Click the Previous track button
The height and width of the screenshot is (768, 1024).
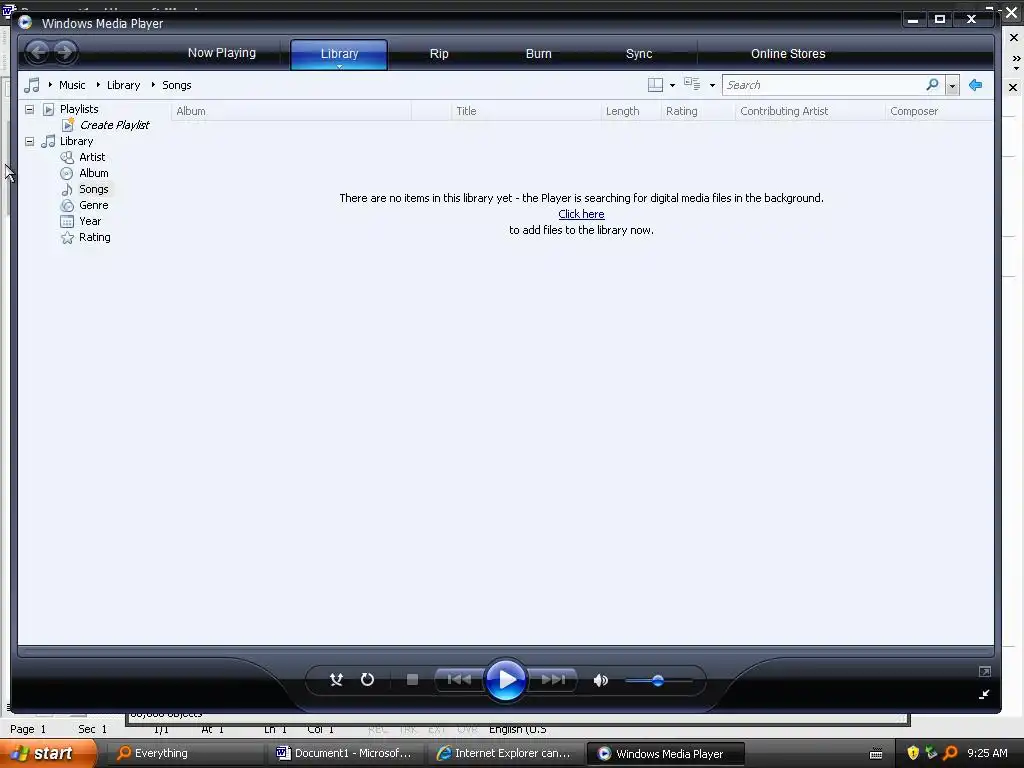(459, 680)
